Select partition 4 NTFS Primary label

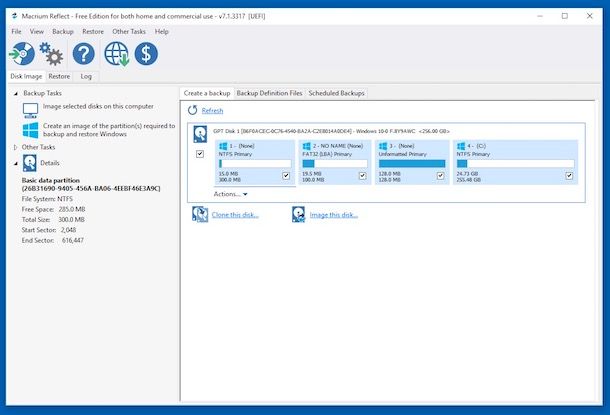coord(473,154)
